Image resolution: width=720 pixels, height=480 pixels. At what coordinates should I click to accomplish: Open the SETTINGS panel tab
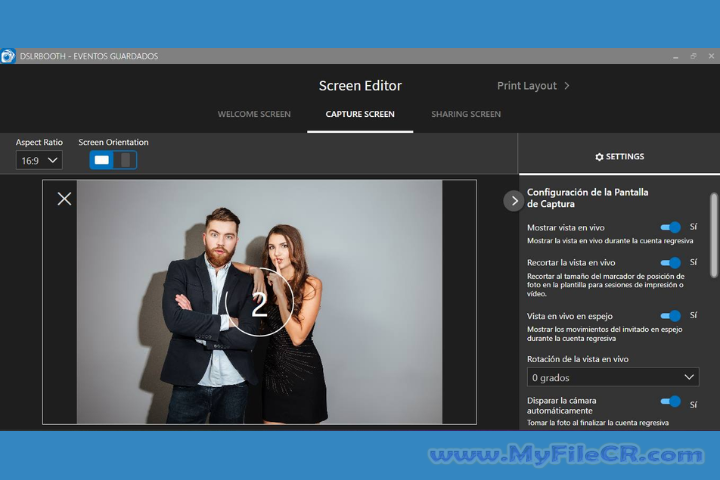pos(619,157)
